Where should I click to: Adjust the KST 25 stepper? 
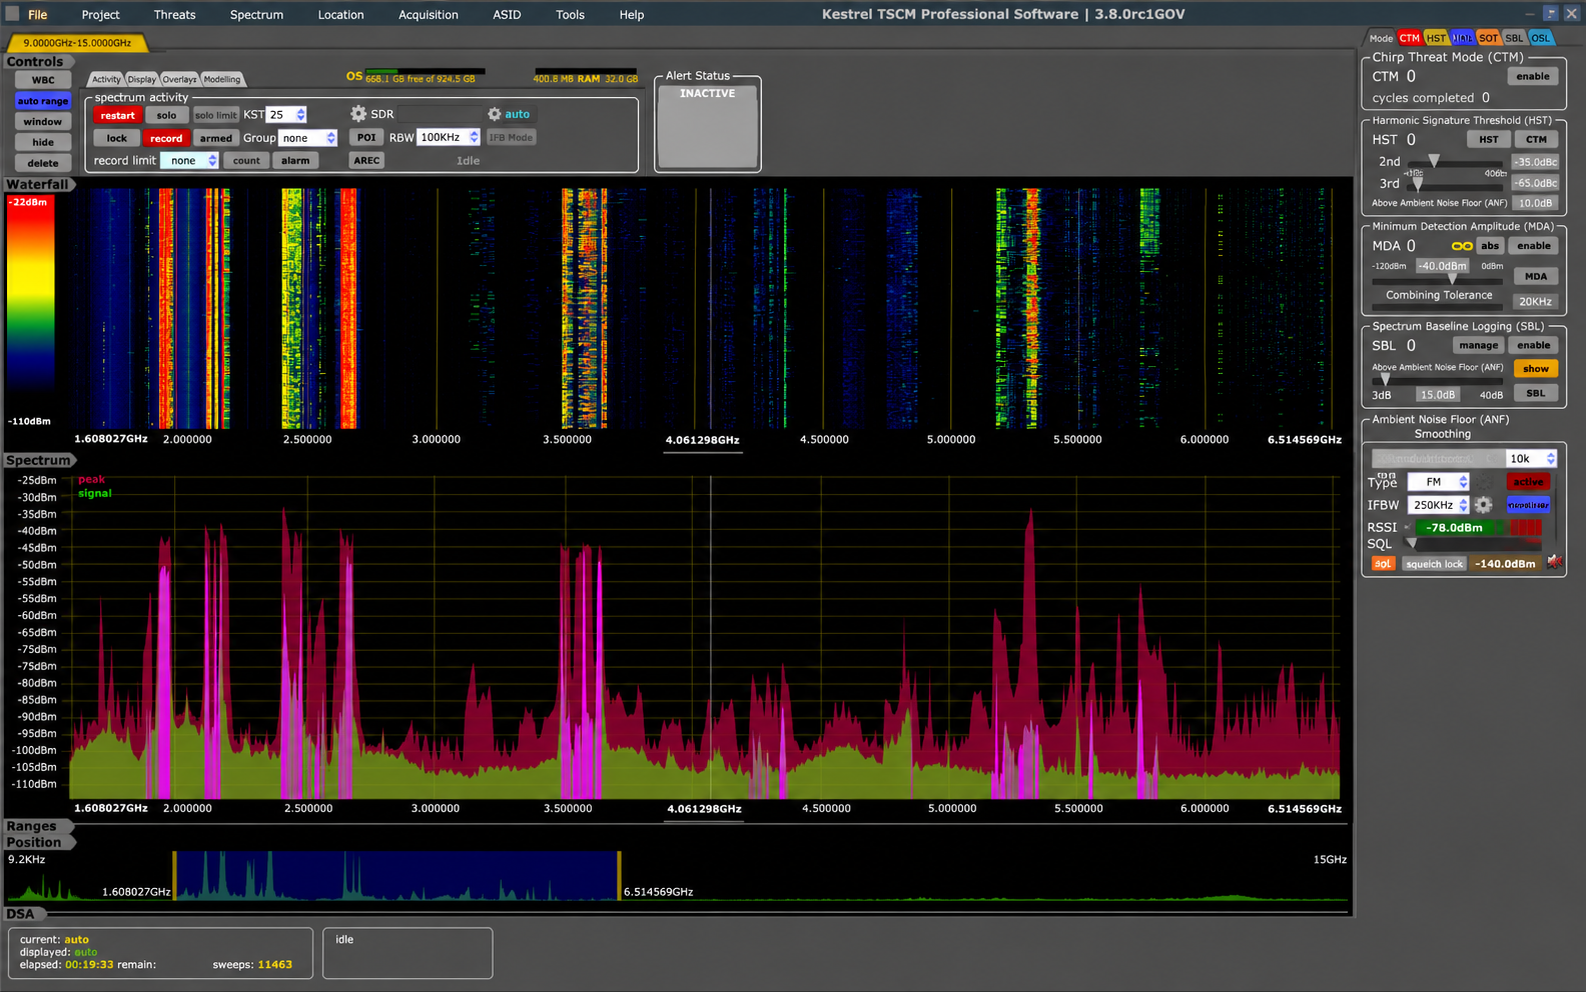286,114
